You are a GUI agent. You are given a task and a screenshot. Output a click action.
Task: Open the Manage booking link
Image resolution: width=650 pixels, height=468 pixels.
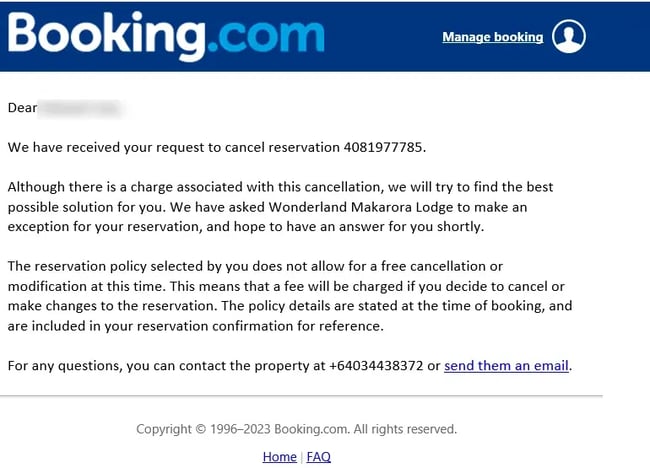[x=492, y=37]
